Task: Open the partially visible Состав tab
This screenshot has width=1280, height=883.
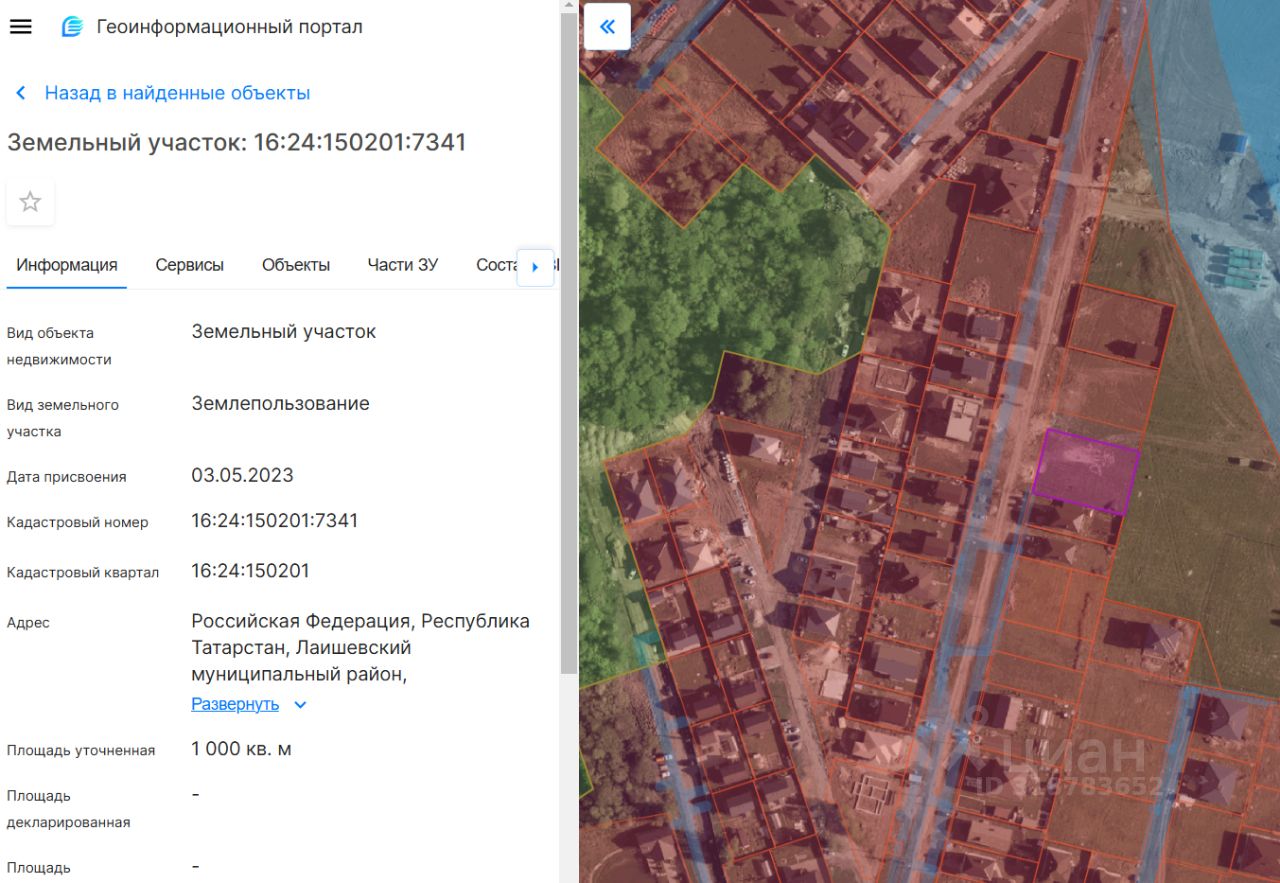Action: tap(496, 265)
